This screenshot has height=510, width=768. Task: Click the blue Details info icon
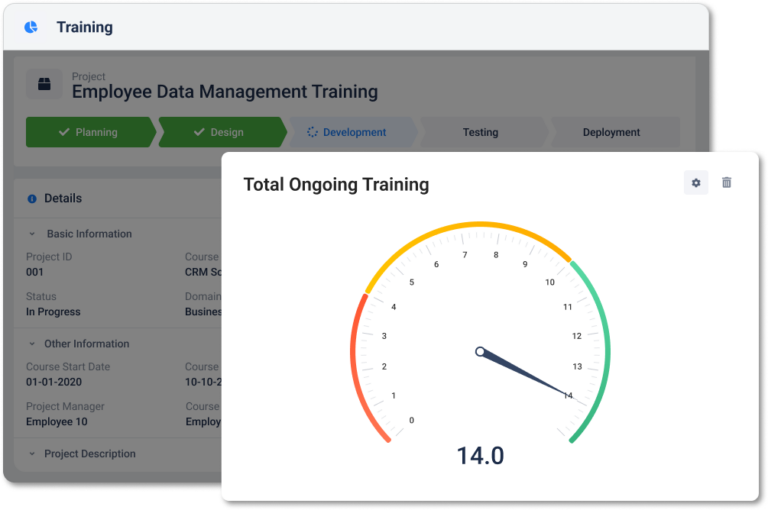pos(32,199)
